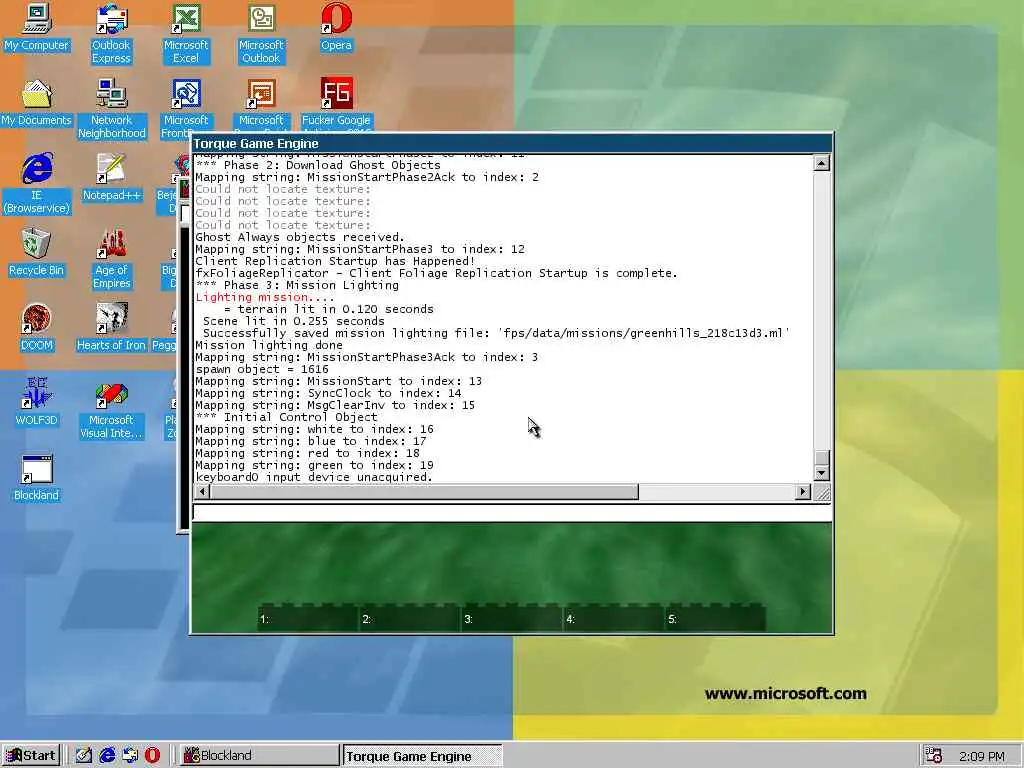Select inventory slot 5 in game HUD

coord(716,618)
